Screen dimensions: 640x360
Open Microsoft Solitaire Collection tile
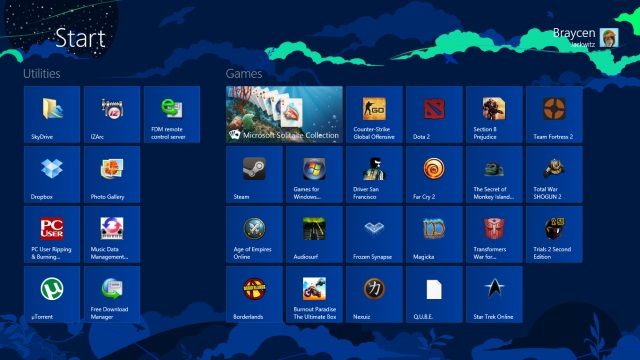click(x=284, y=114)
